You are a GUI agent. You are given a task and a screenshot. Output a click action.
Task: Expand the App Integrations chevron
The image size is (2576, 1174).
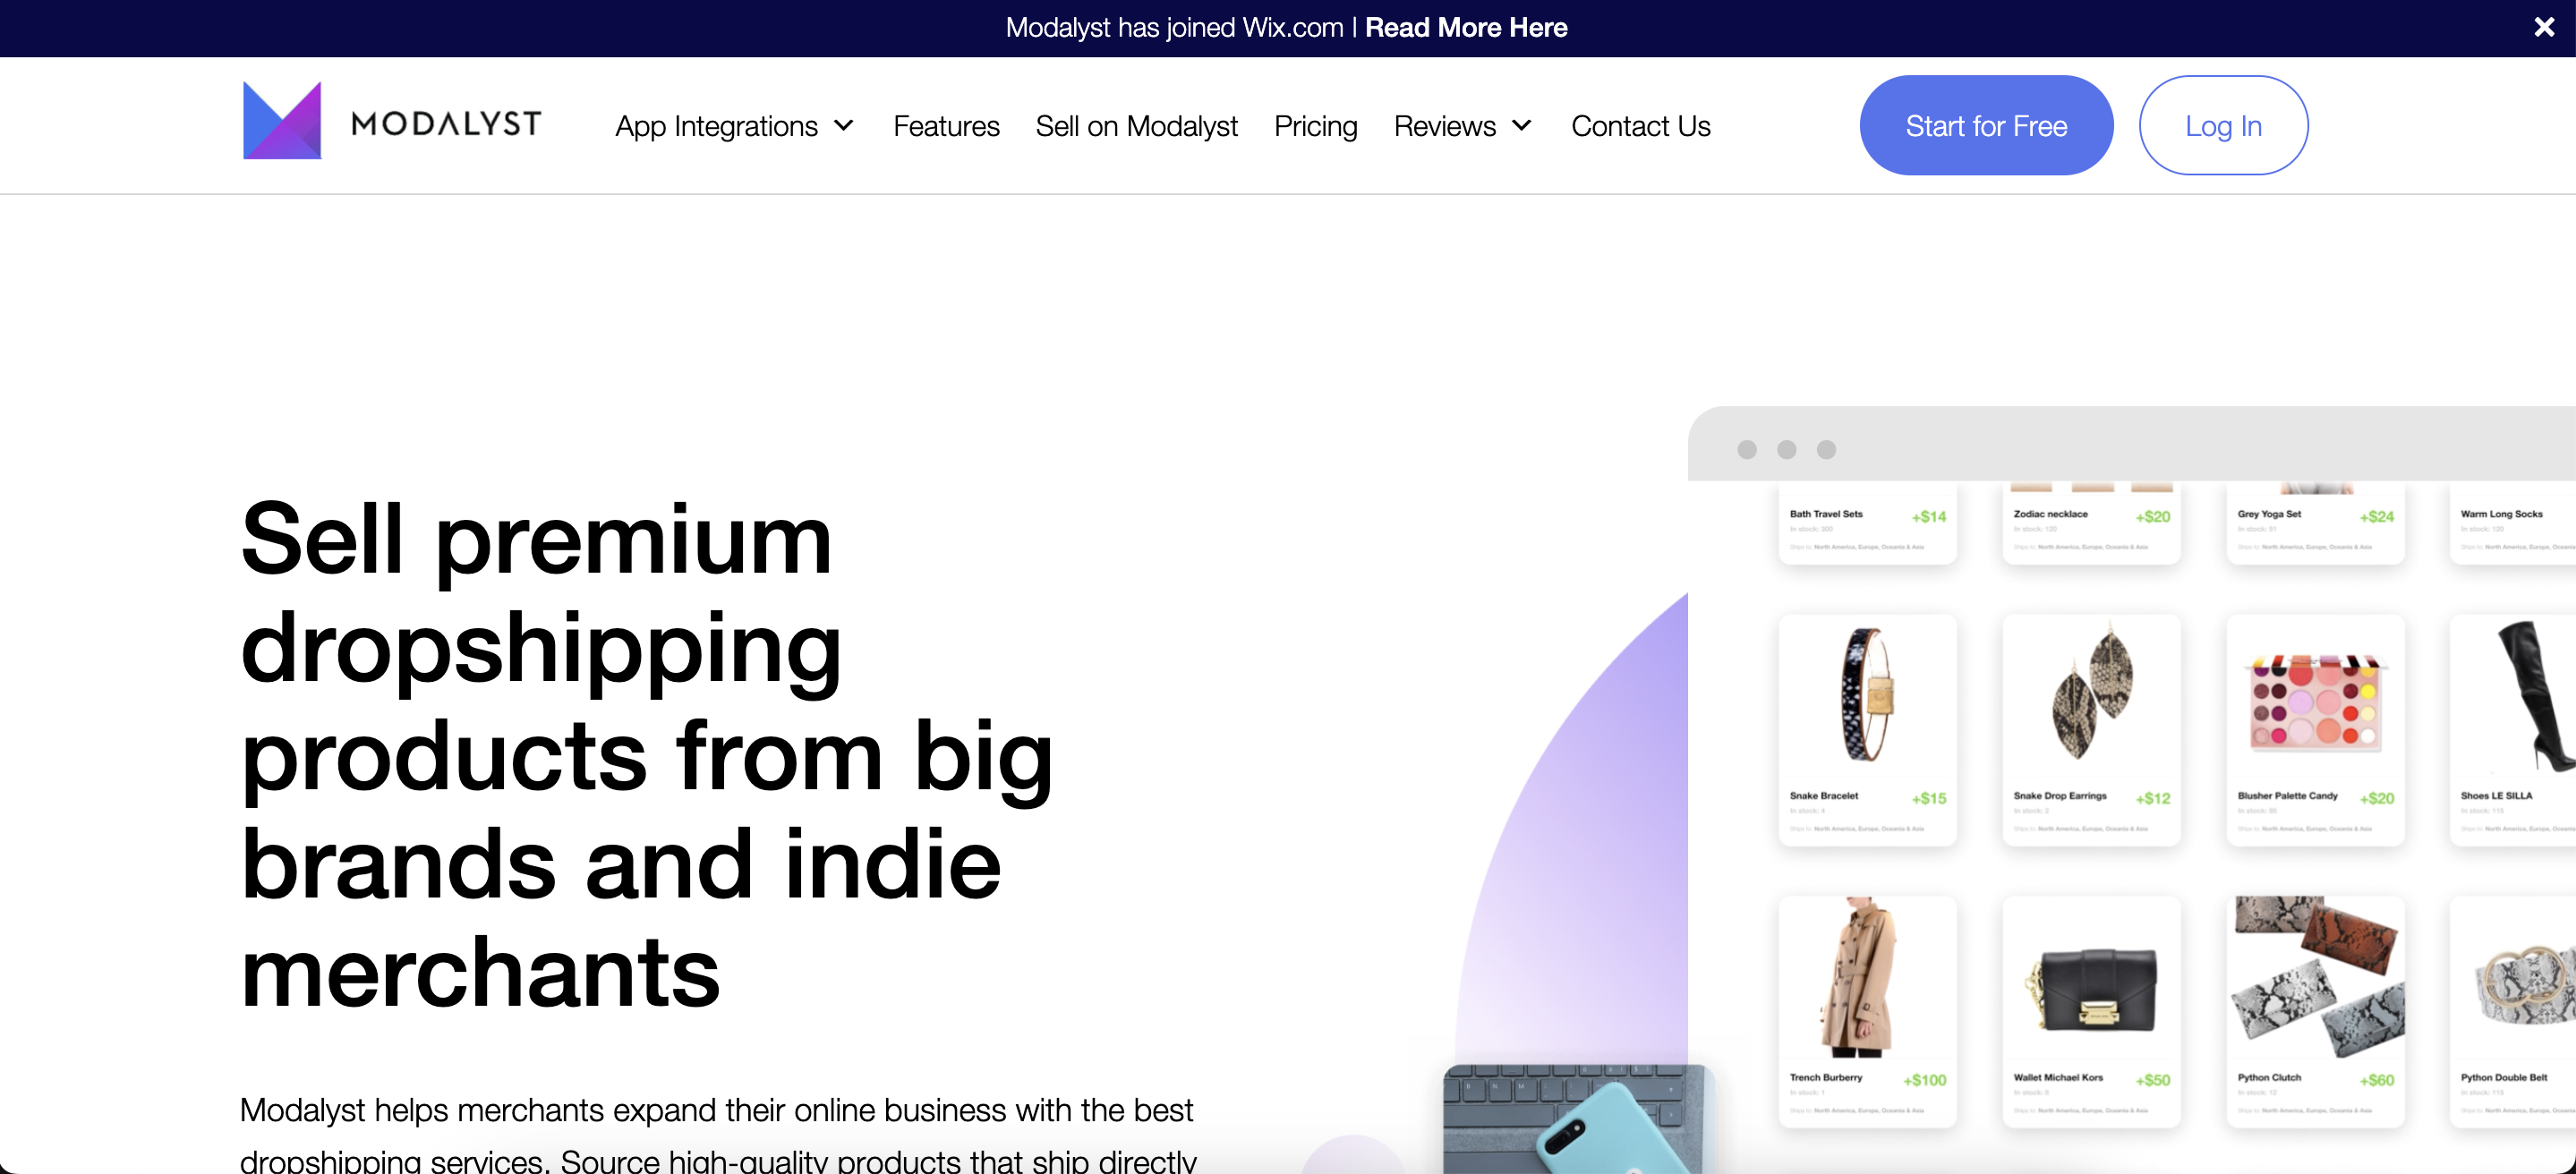point(843,126)
